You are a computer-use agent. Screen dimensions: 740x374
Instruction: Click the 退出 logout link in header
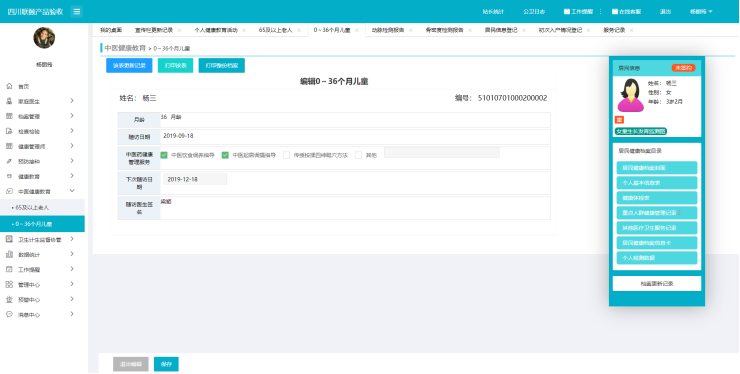tap(665, 12)
